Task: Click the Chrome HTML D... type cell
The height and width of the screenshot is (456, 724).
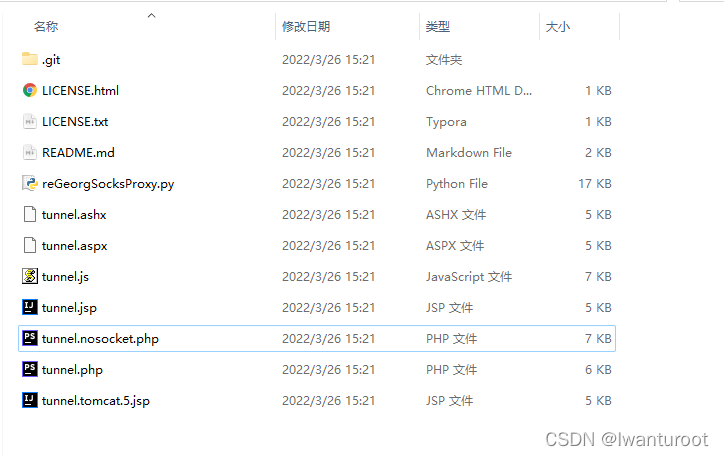Action: point(479,90)
